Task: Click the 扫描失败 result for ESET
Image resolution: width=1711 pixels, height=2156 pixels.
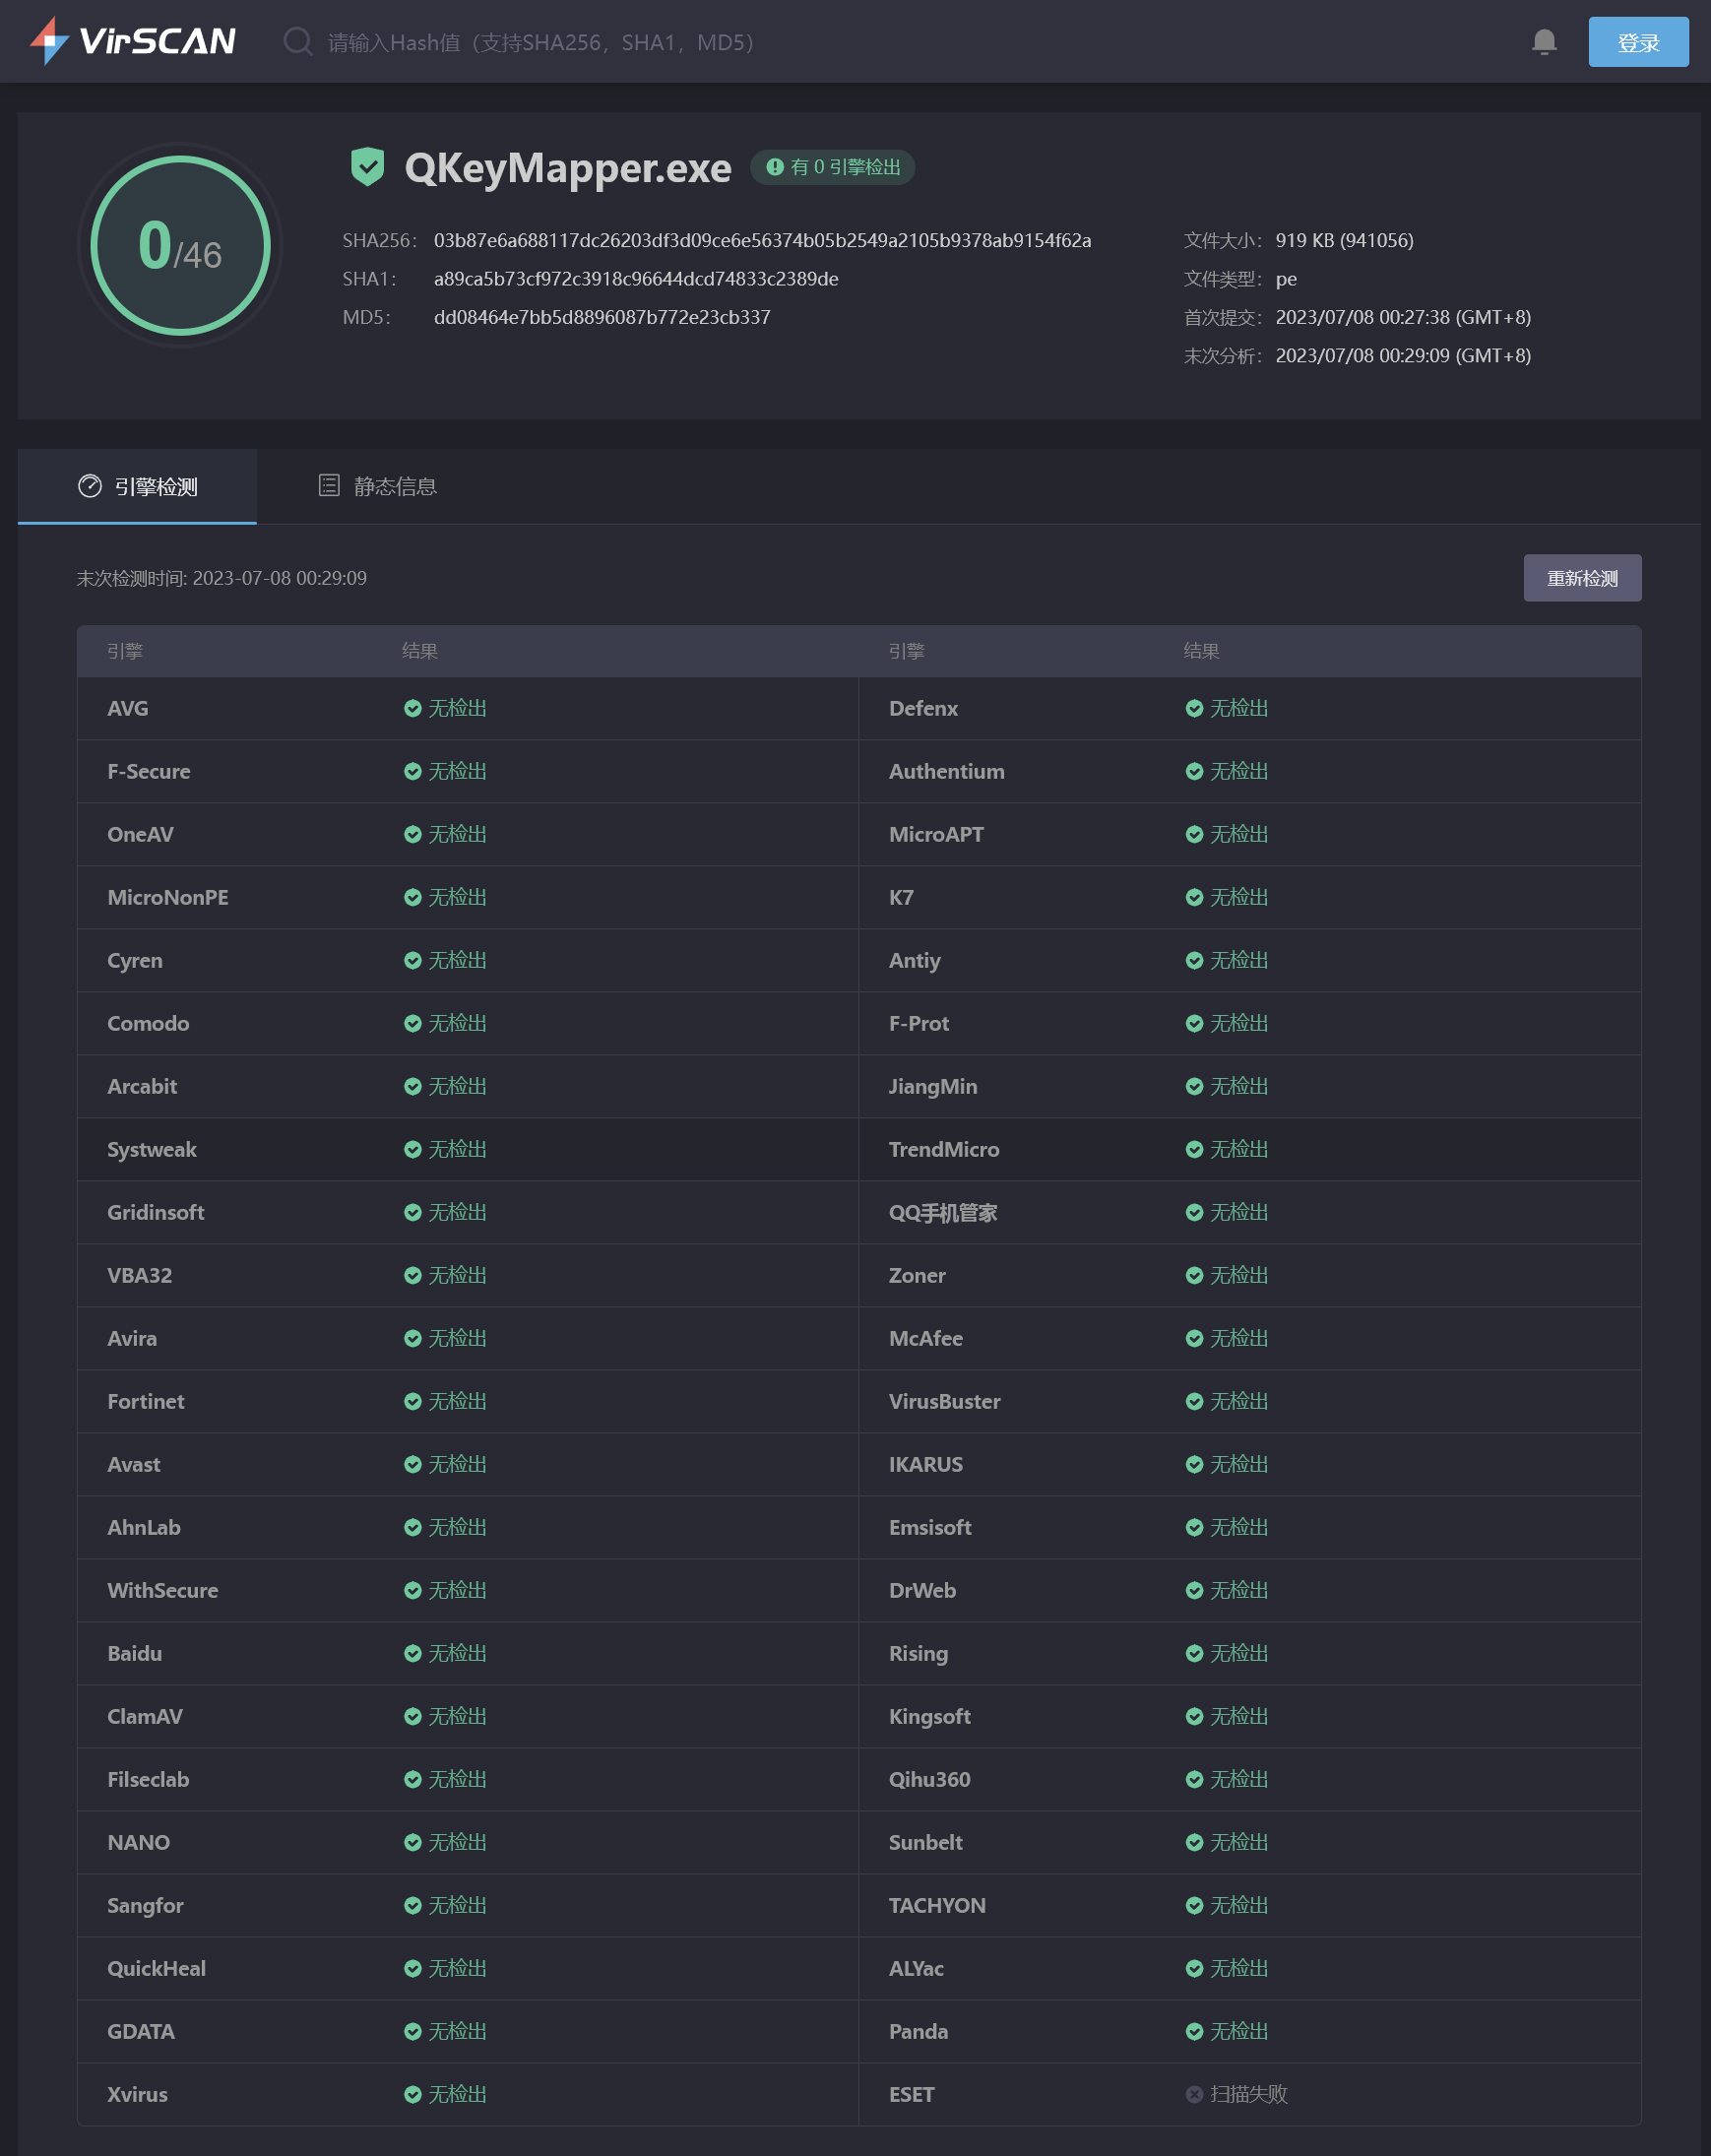Action: [x=1248, y=2094]
